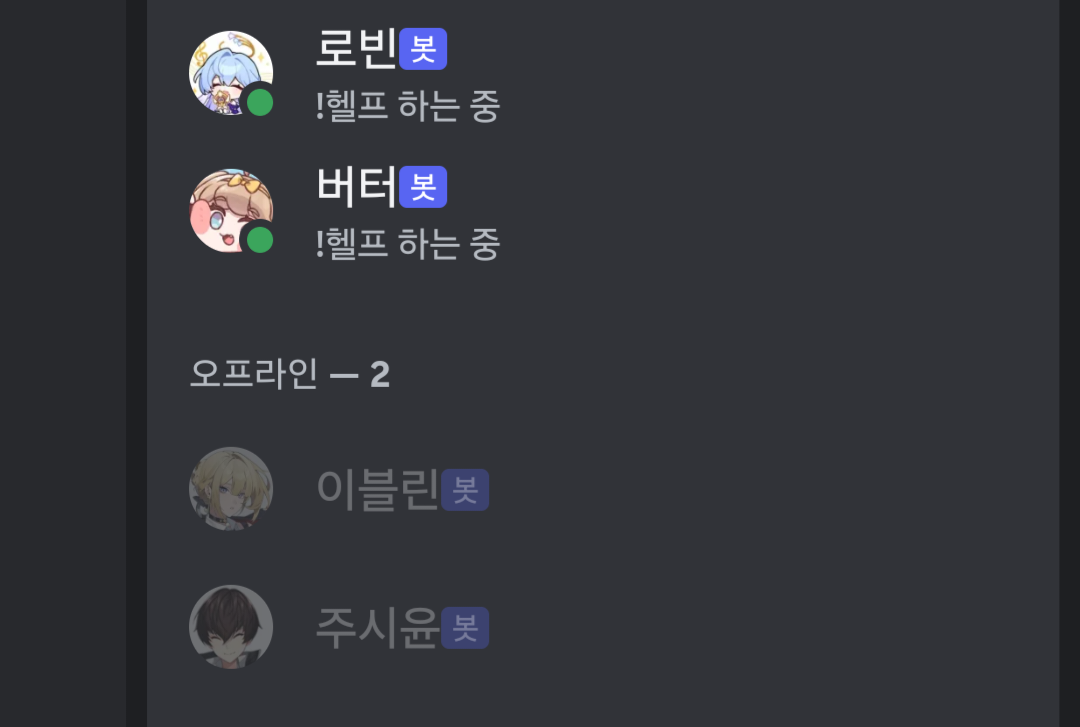1080x727 pixels.
Task: Click 로빈's status text !헬프 하는 중
Action: pos(408,106)
